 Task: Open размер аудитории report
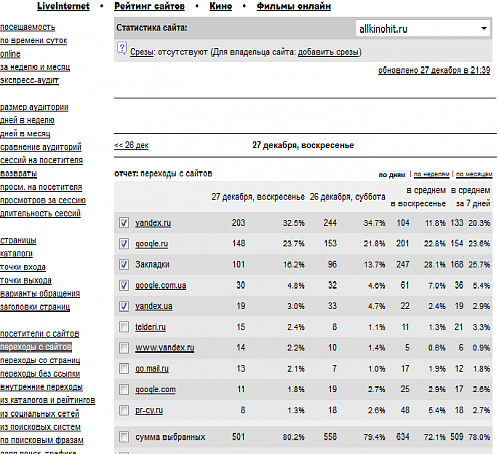(x=34, y=107)
